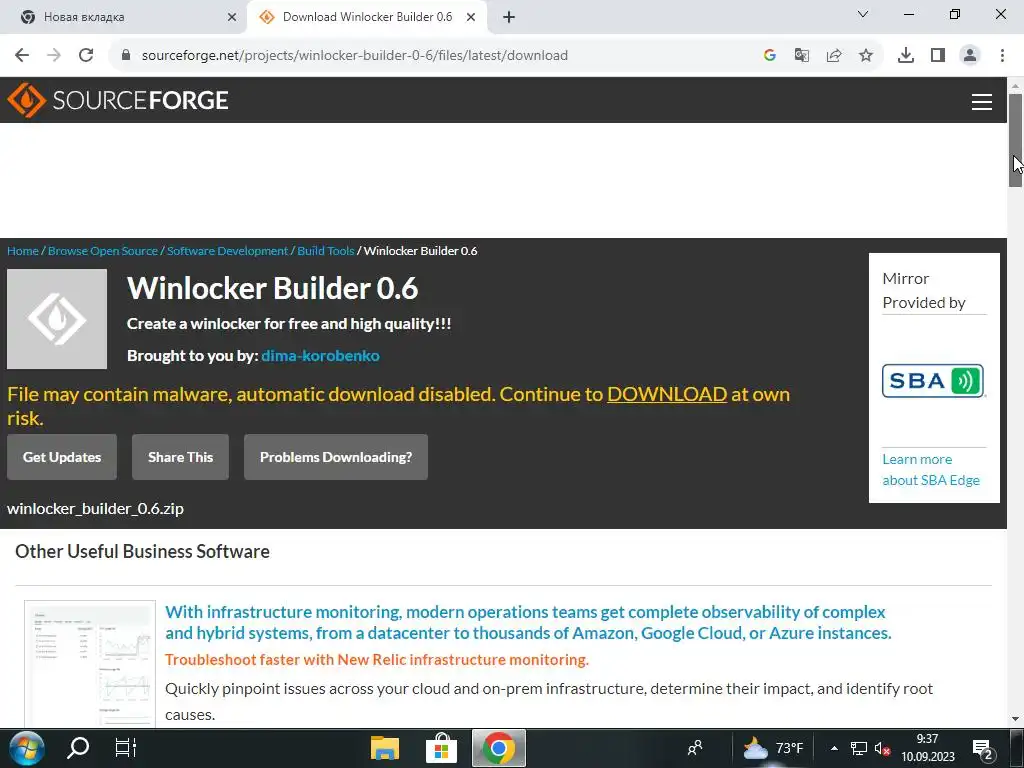Close the Download Winlocker Builder tab
Viewport: 1024px width, 768px height.
(471, 17)
